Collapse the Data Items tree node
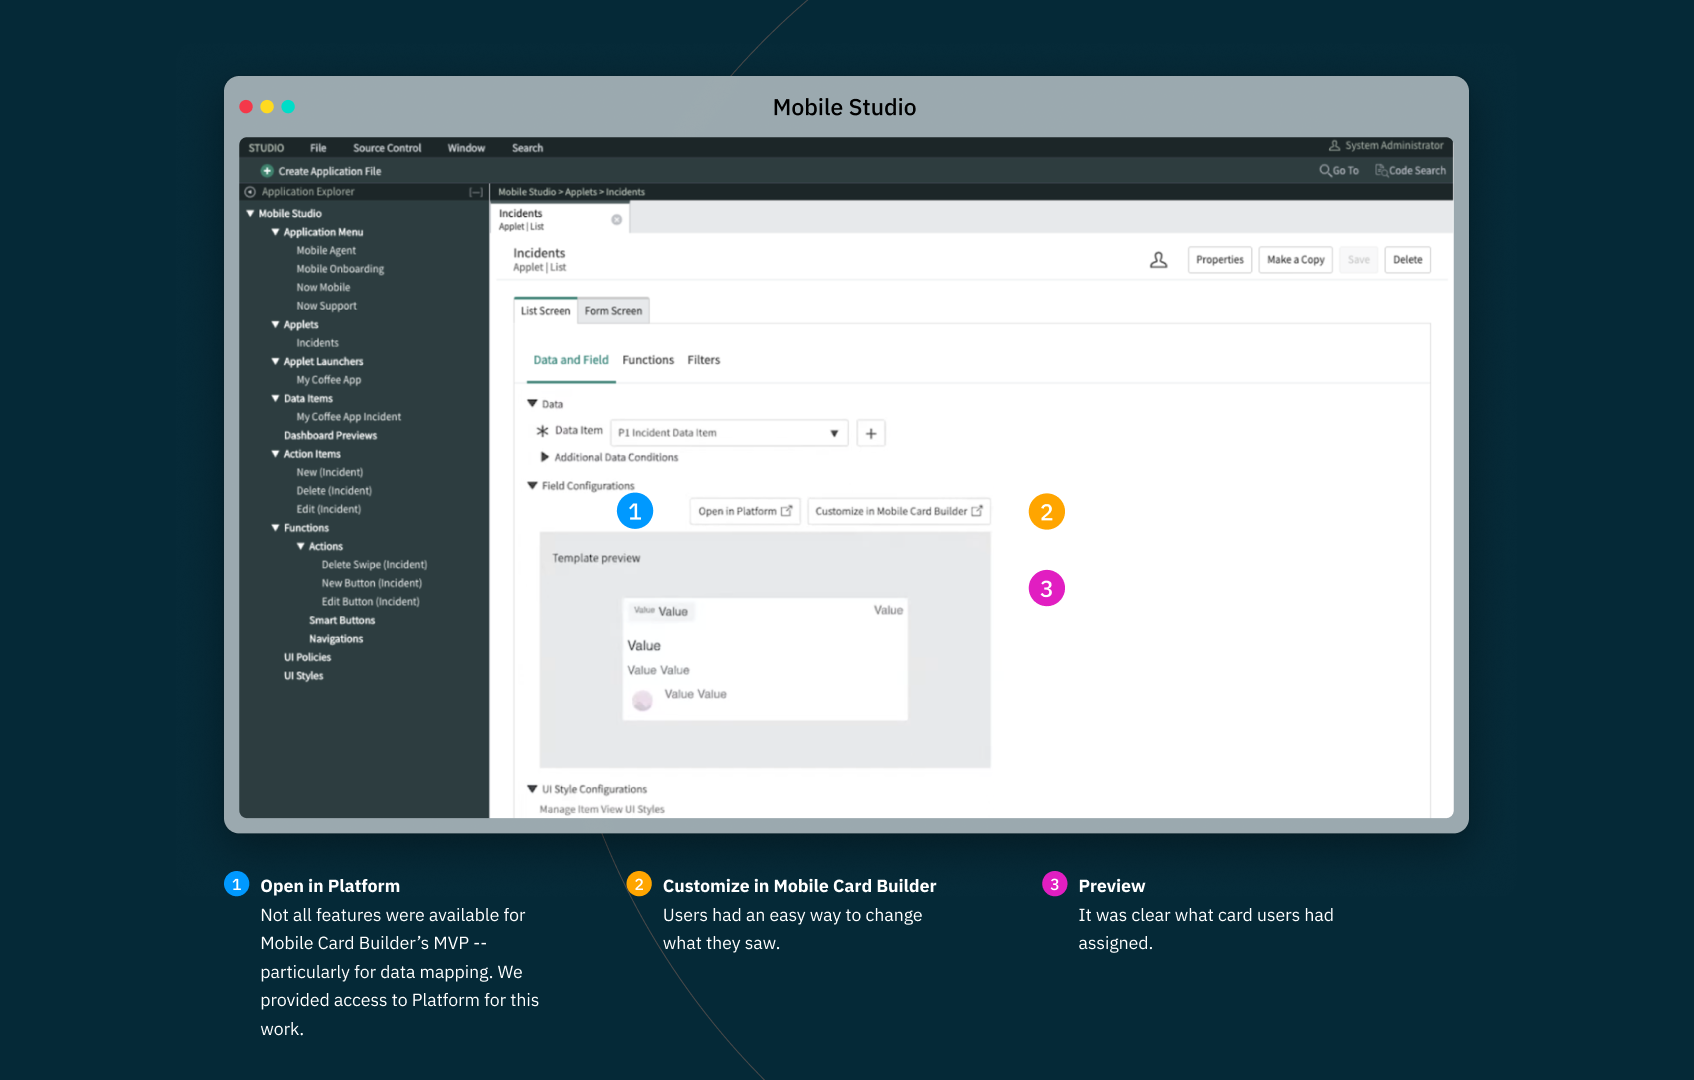The width and height of the screenshot is (1694, 1080). pos(275,398)
